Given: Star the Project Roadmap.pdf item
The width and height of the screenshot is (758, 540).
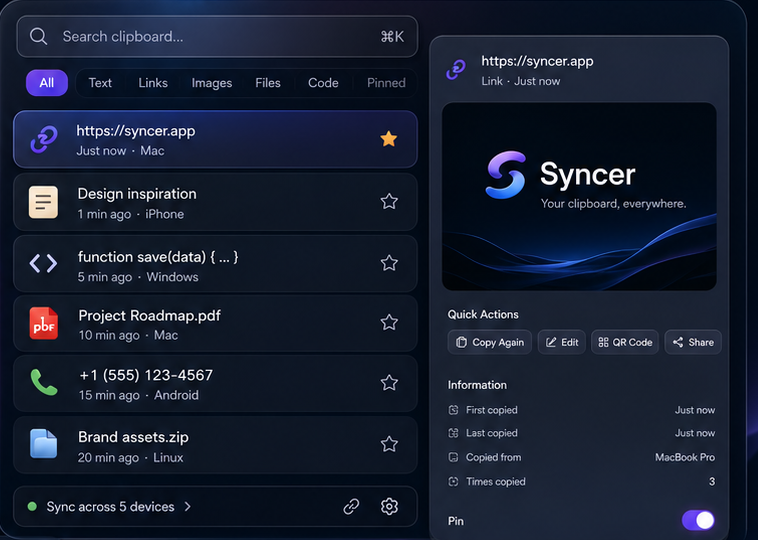Looking at the screenshot, I should tap(389, 322).
